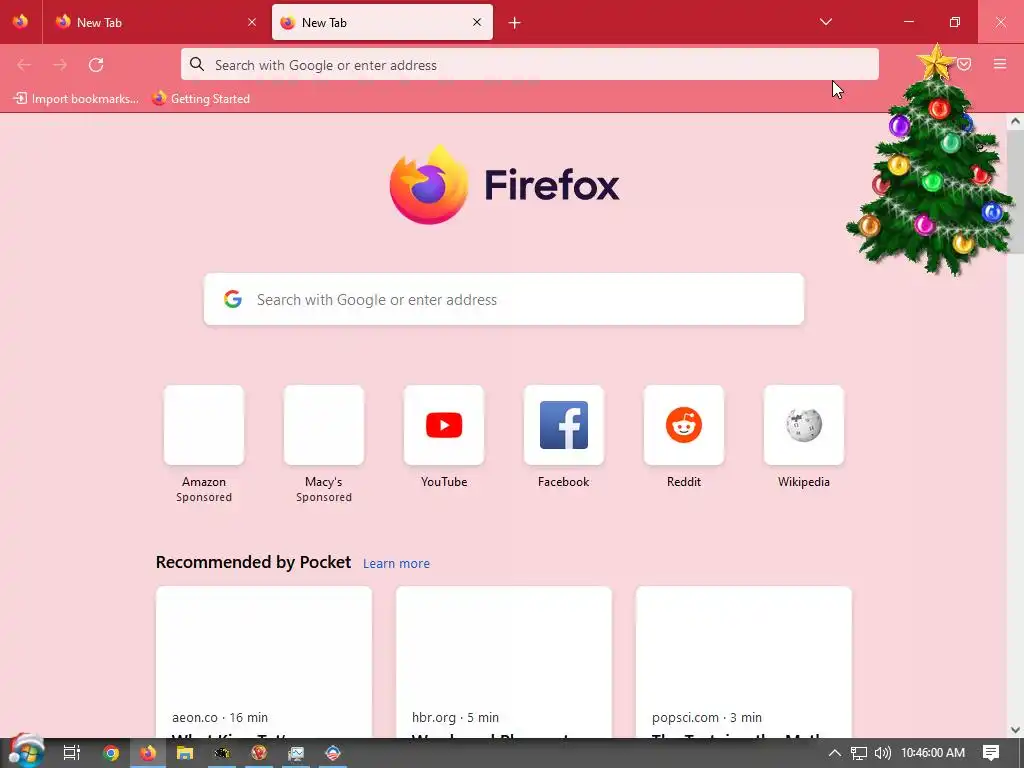Viewport: 1024px width, 768px height.
Task: Switch to the first New Tab
Action: point(155,22)
